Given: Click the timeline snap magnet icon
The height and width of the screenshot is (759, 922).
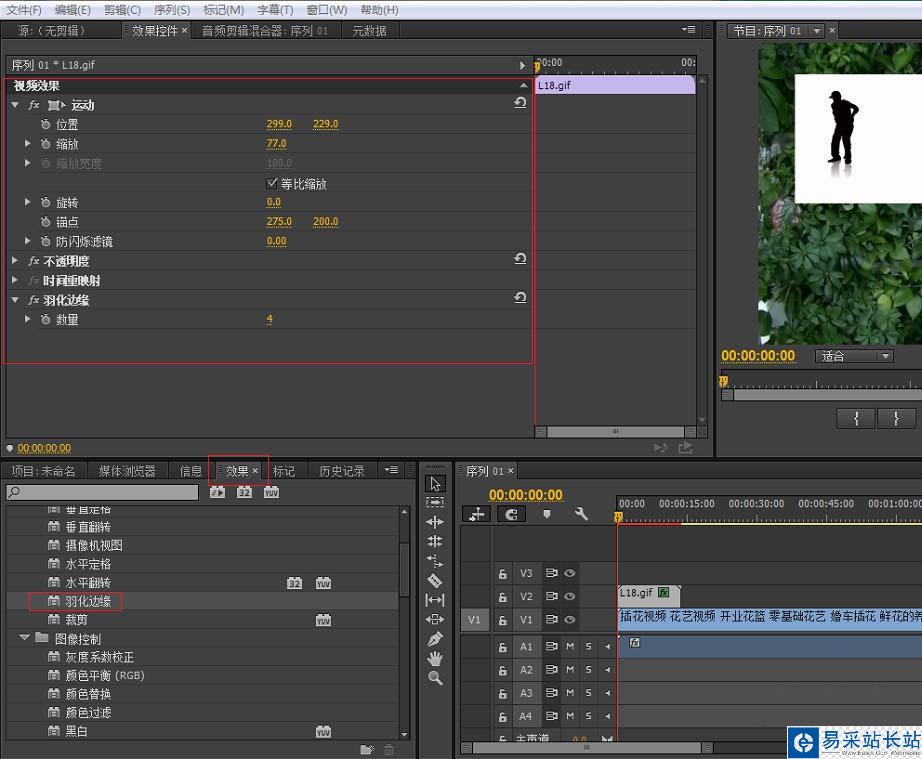Looking at the screenshot, I should [x=512, y=514].
